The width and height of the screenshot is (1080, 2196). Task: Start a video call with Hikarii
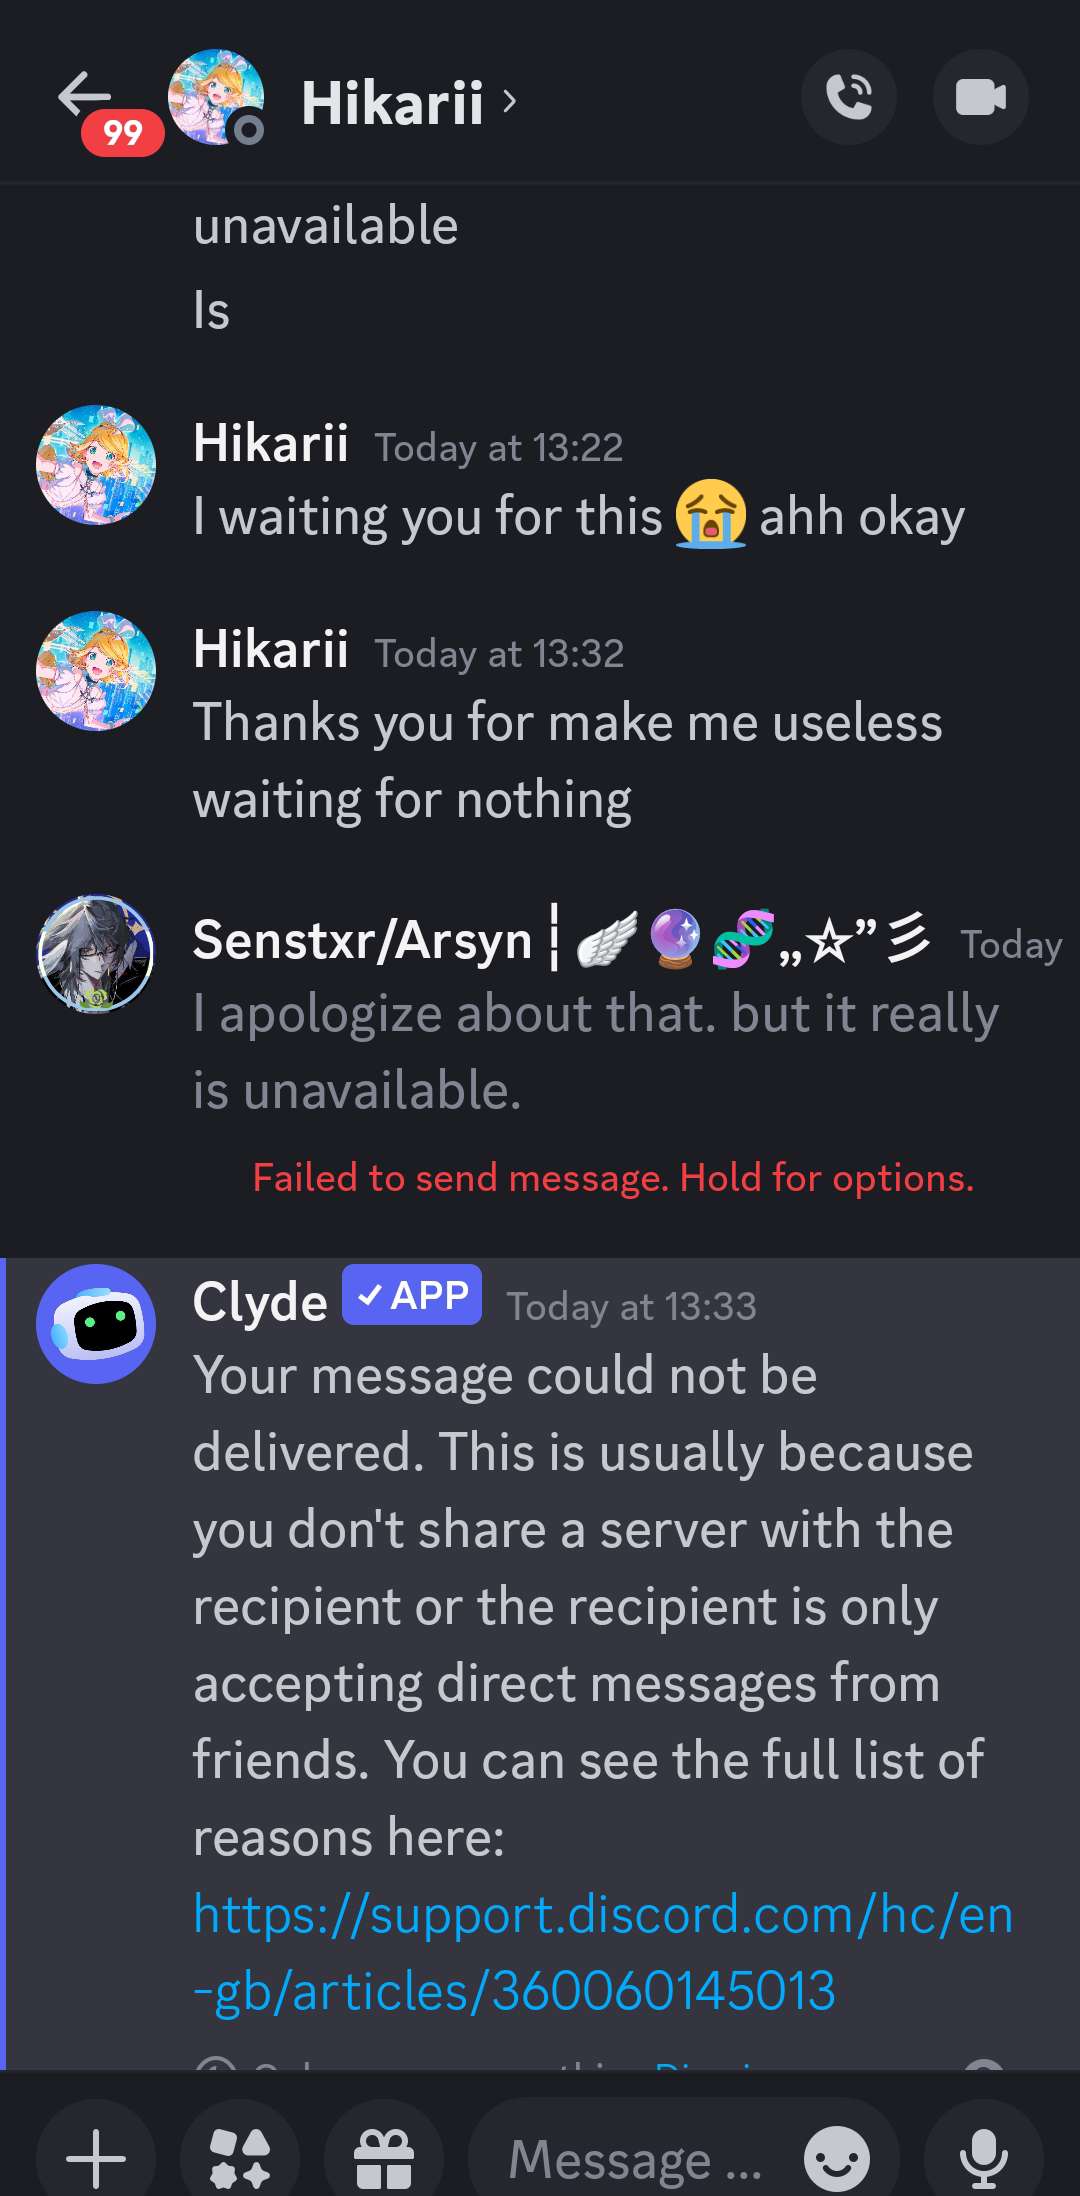pyautogui.click(x=980, y=97)
